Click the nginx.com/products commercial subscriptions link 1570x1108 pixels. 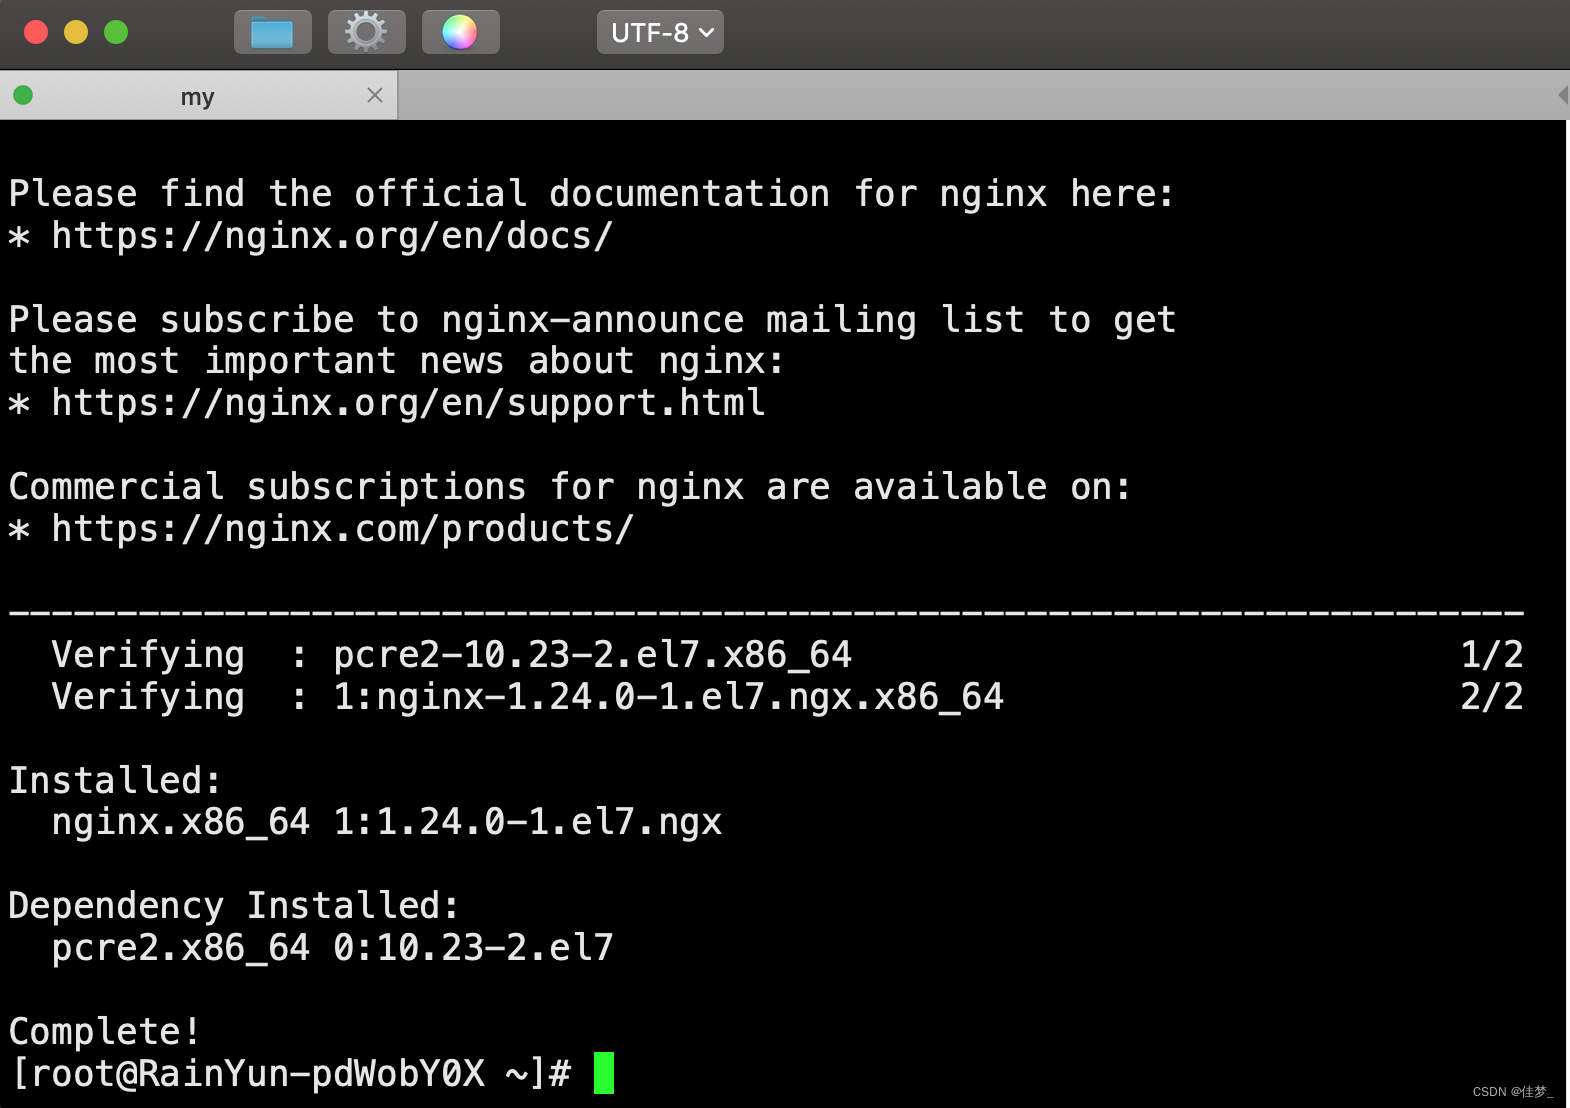click(x=340, y=528)
